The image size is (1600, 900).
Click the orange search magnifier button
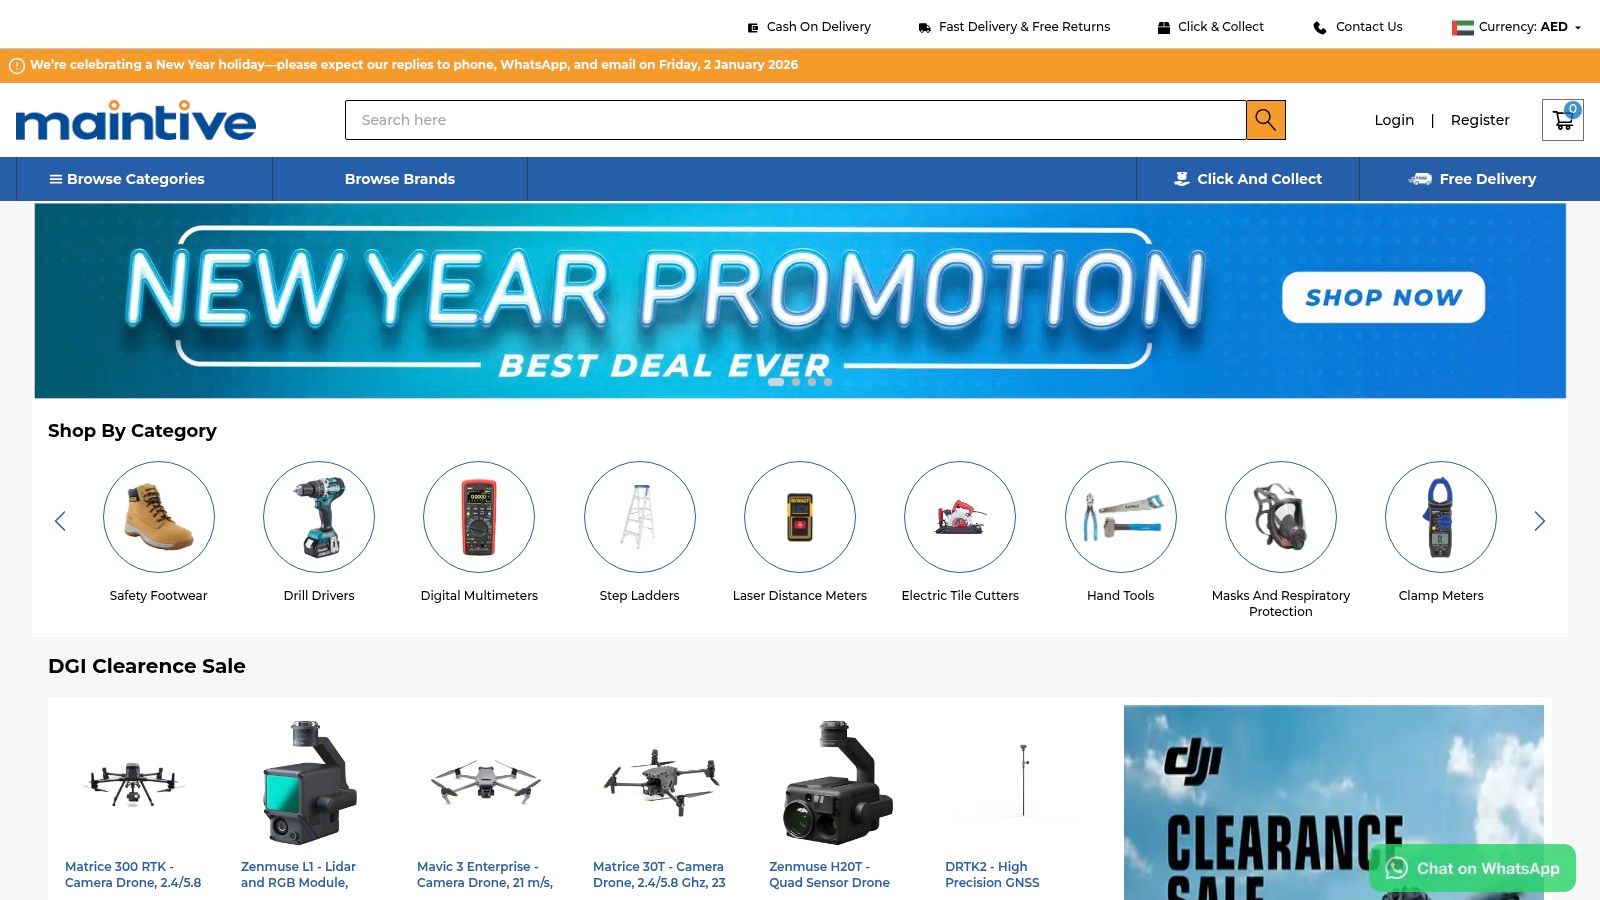pos(1265,120)
